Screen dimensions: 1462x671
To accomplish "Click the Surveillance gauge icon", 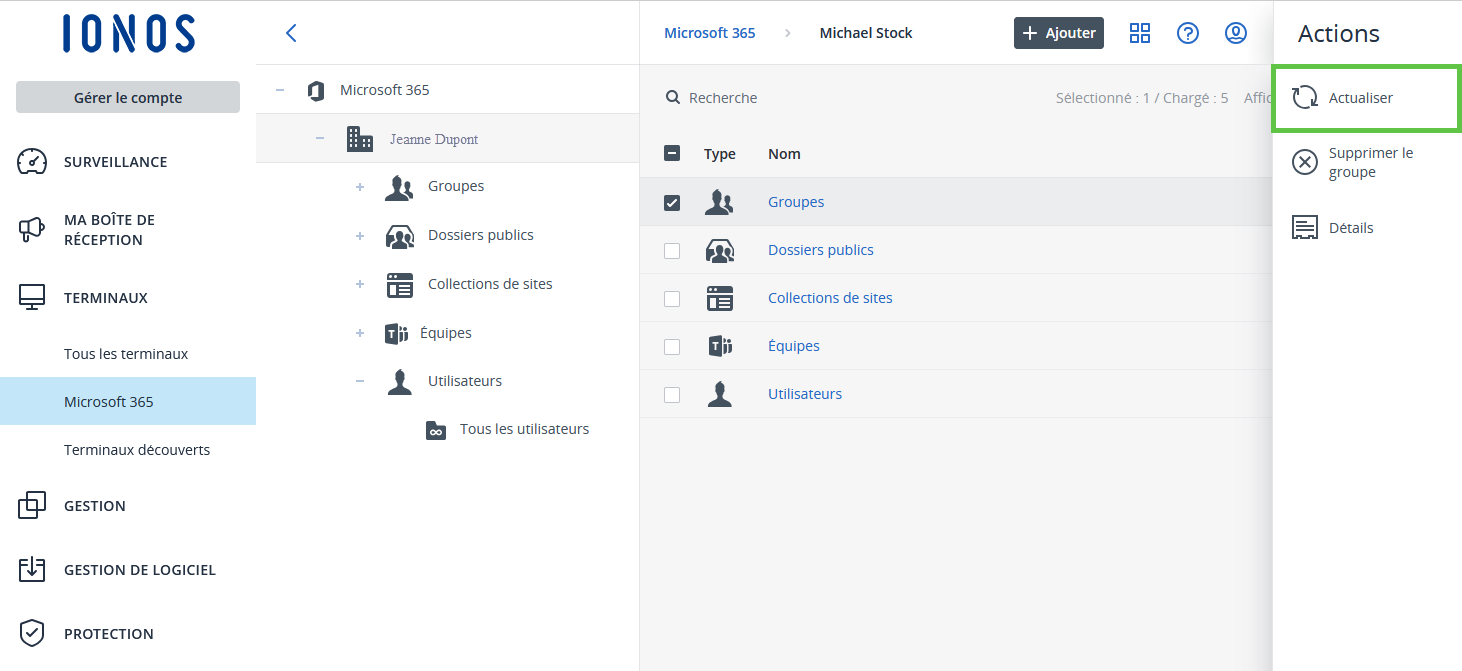I will [x=32, y=162].
